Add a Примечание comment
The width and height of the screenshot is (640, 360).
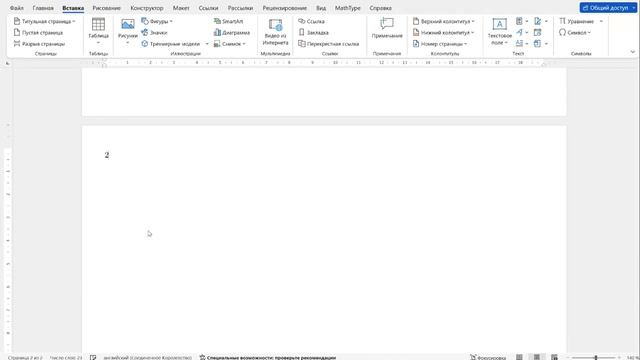click(x=387, y=29)
